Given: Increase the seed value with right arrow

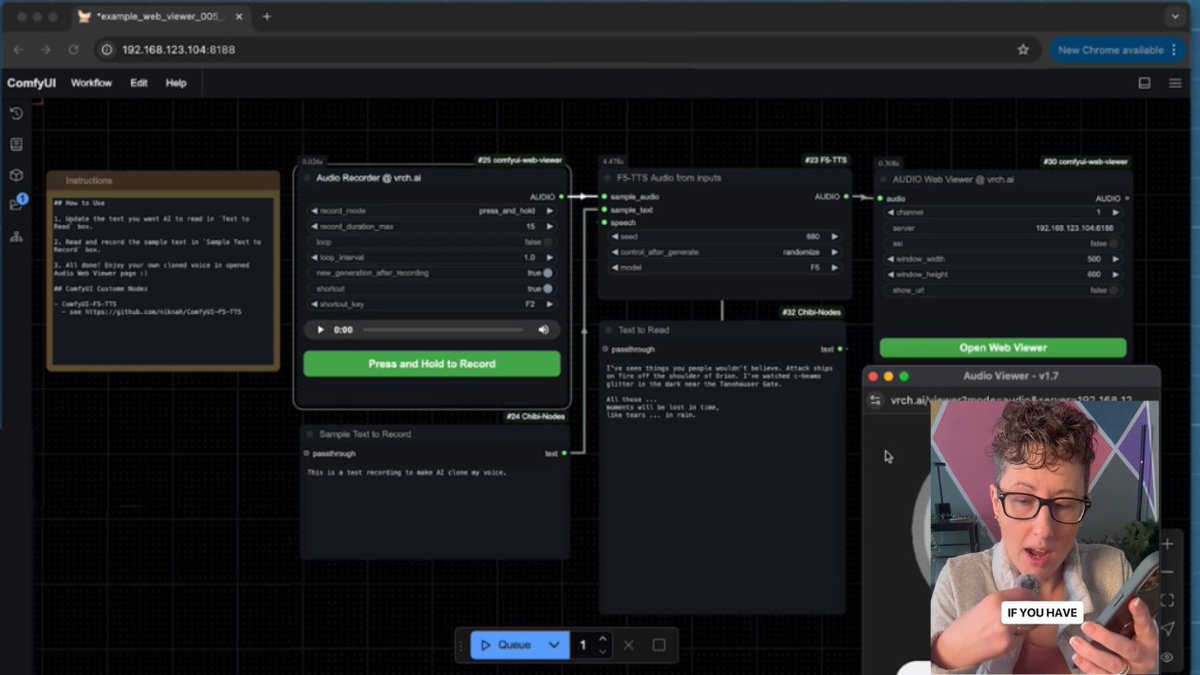Looking at the screenshot, I should coord(835,237).
